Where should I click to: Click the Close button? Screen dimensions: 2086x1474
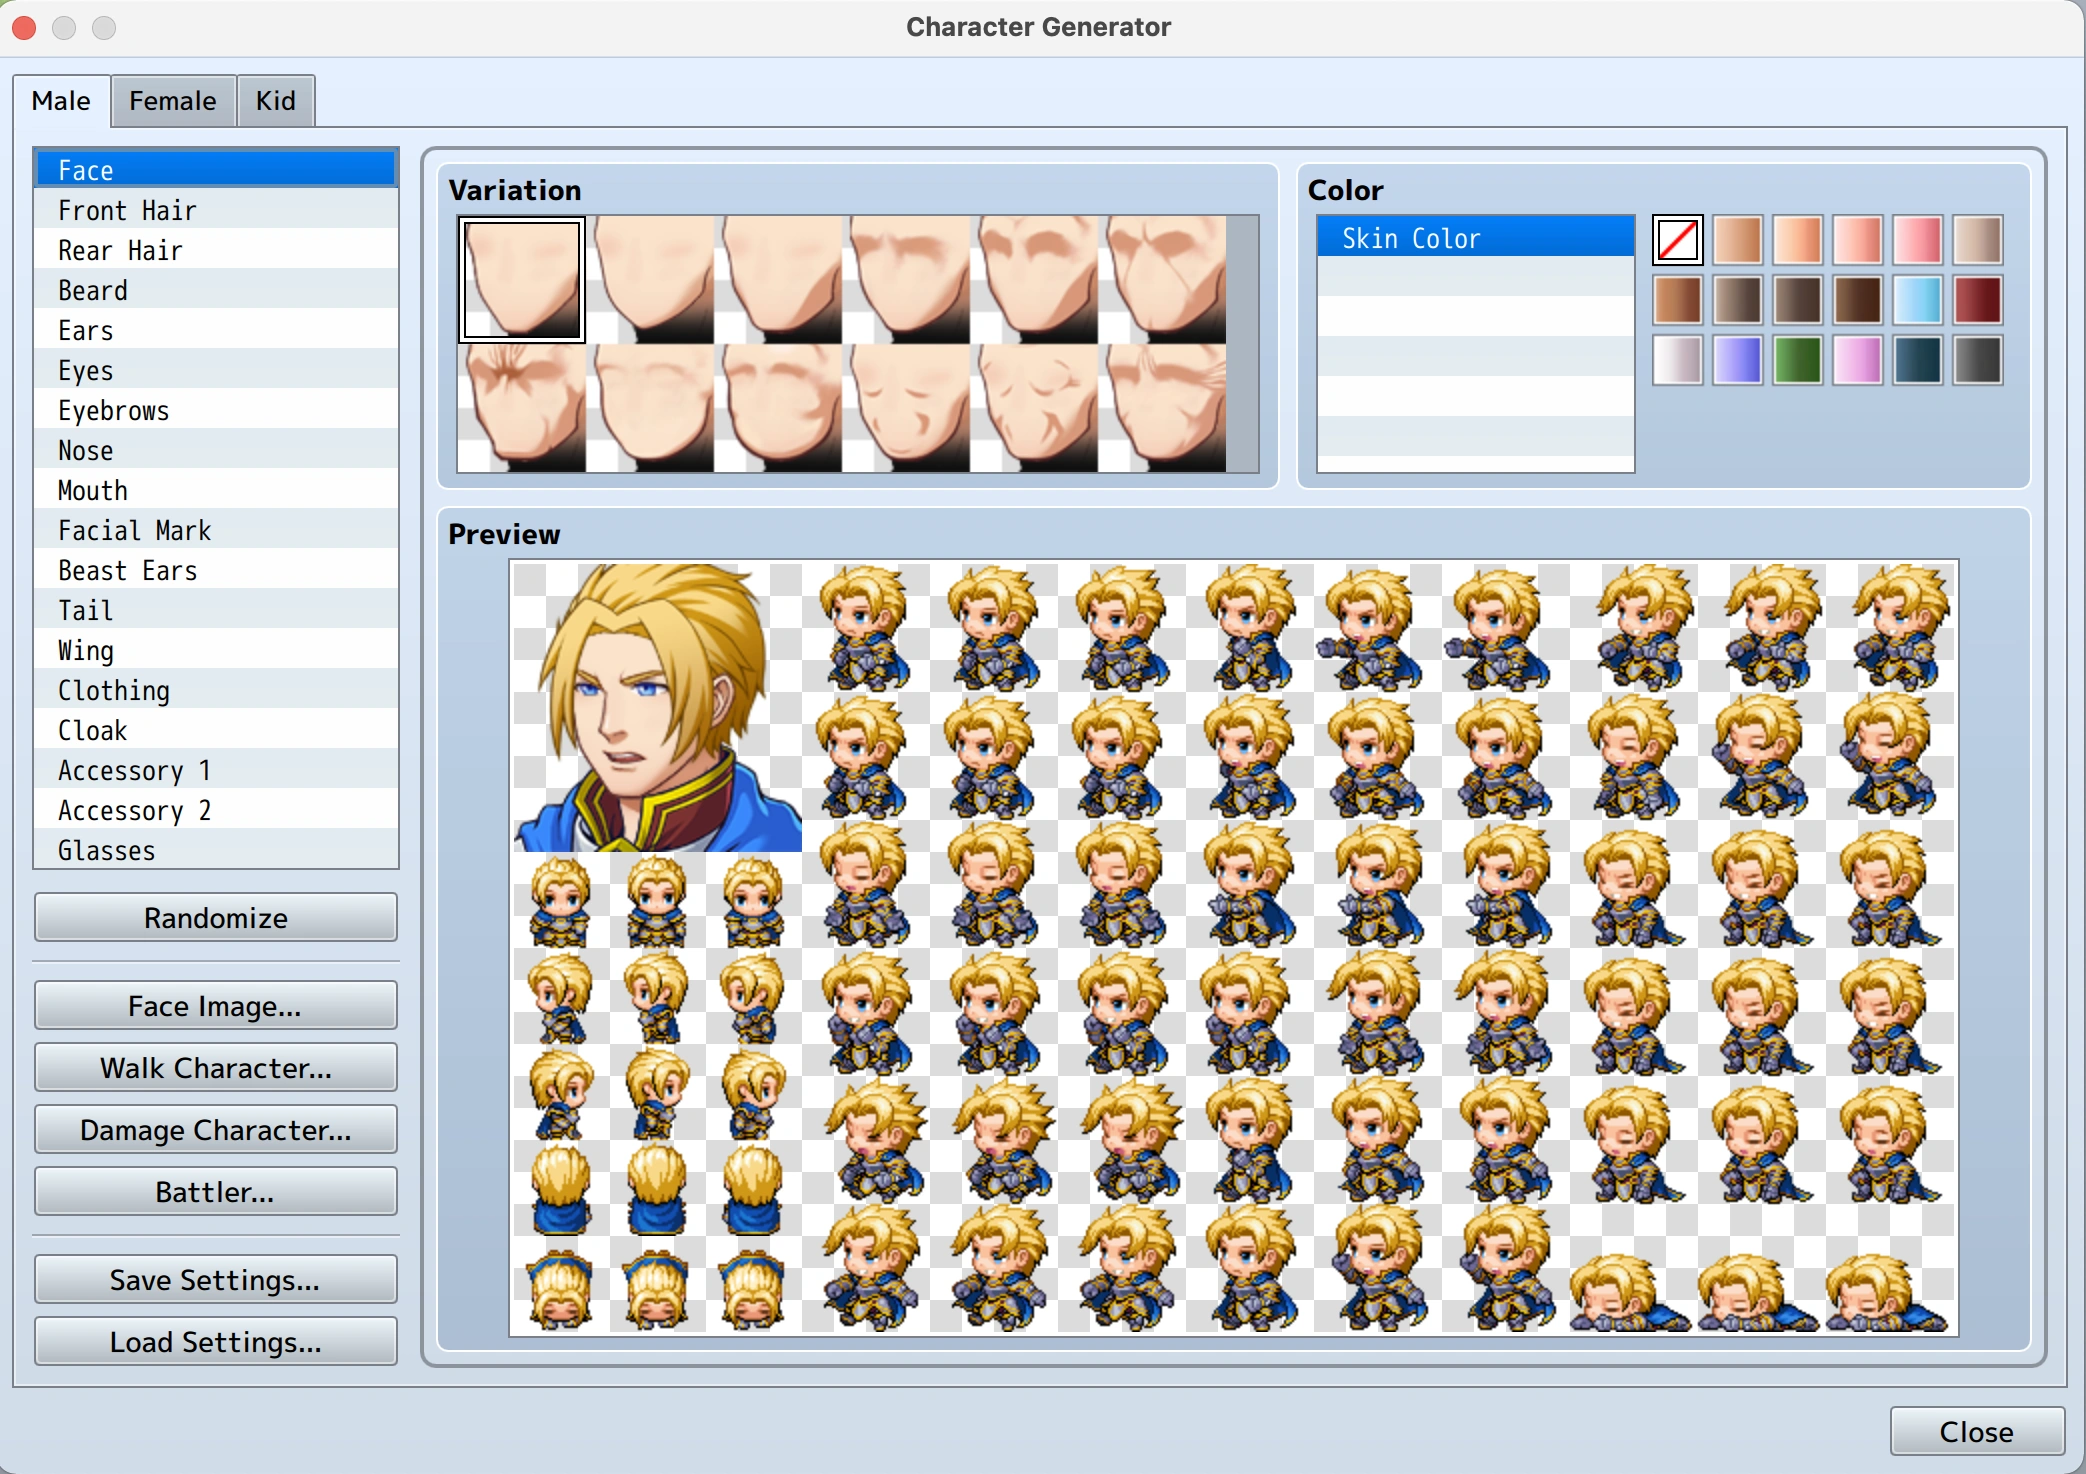(1975, 1431)
